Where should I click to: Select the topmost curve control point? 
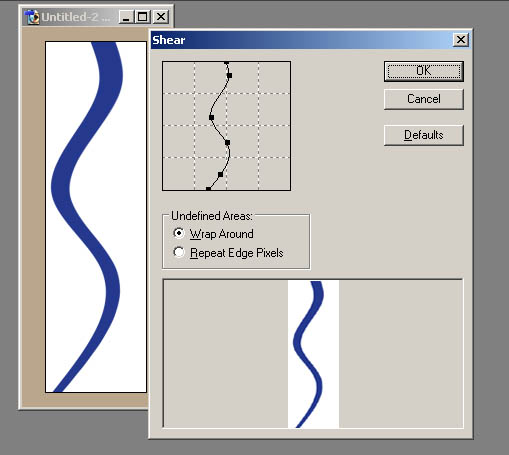pyautogui.click(x=226, y=62)
